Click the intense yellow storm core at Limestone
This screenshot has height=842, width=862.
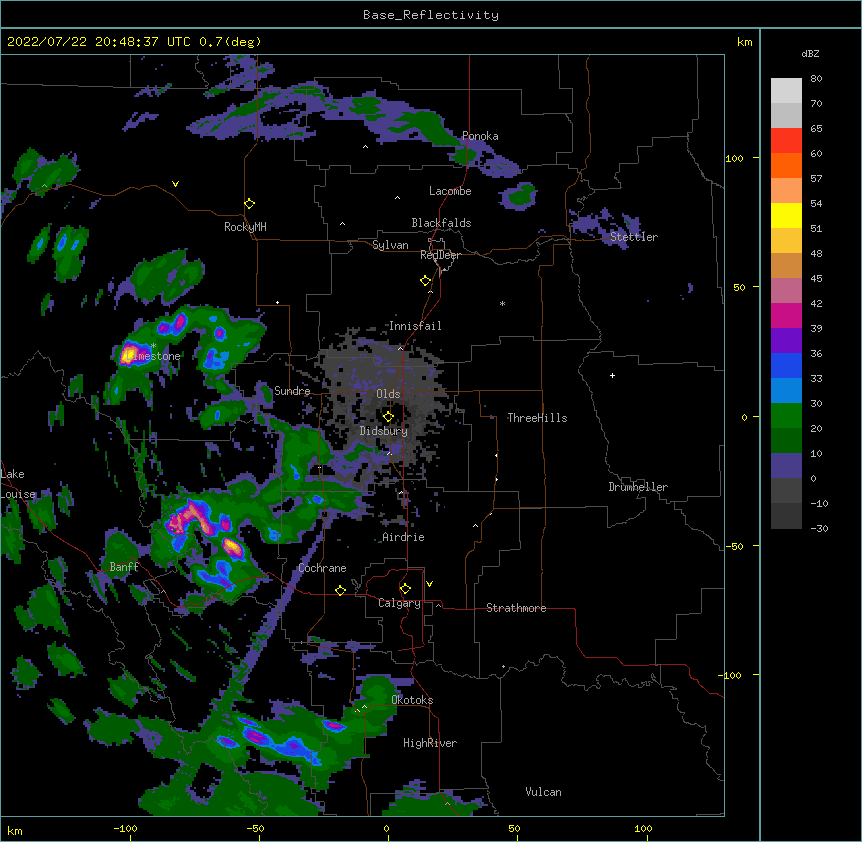click(x=130, y=352)
